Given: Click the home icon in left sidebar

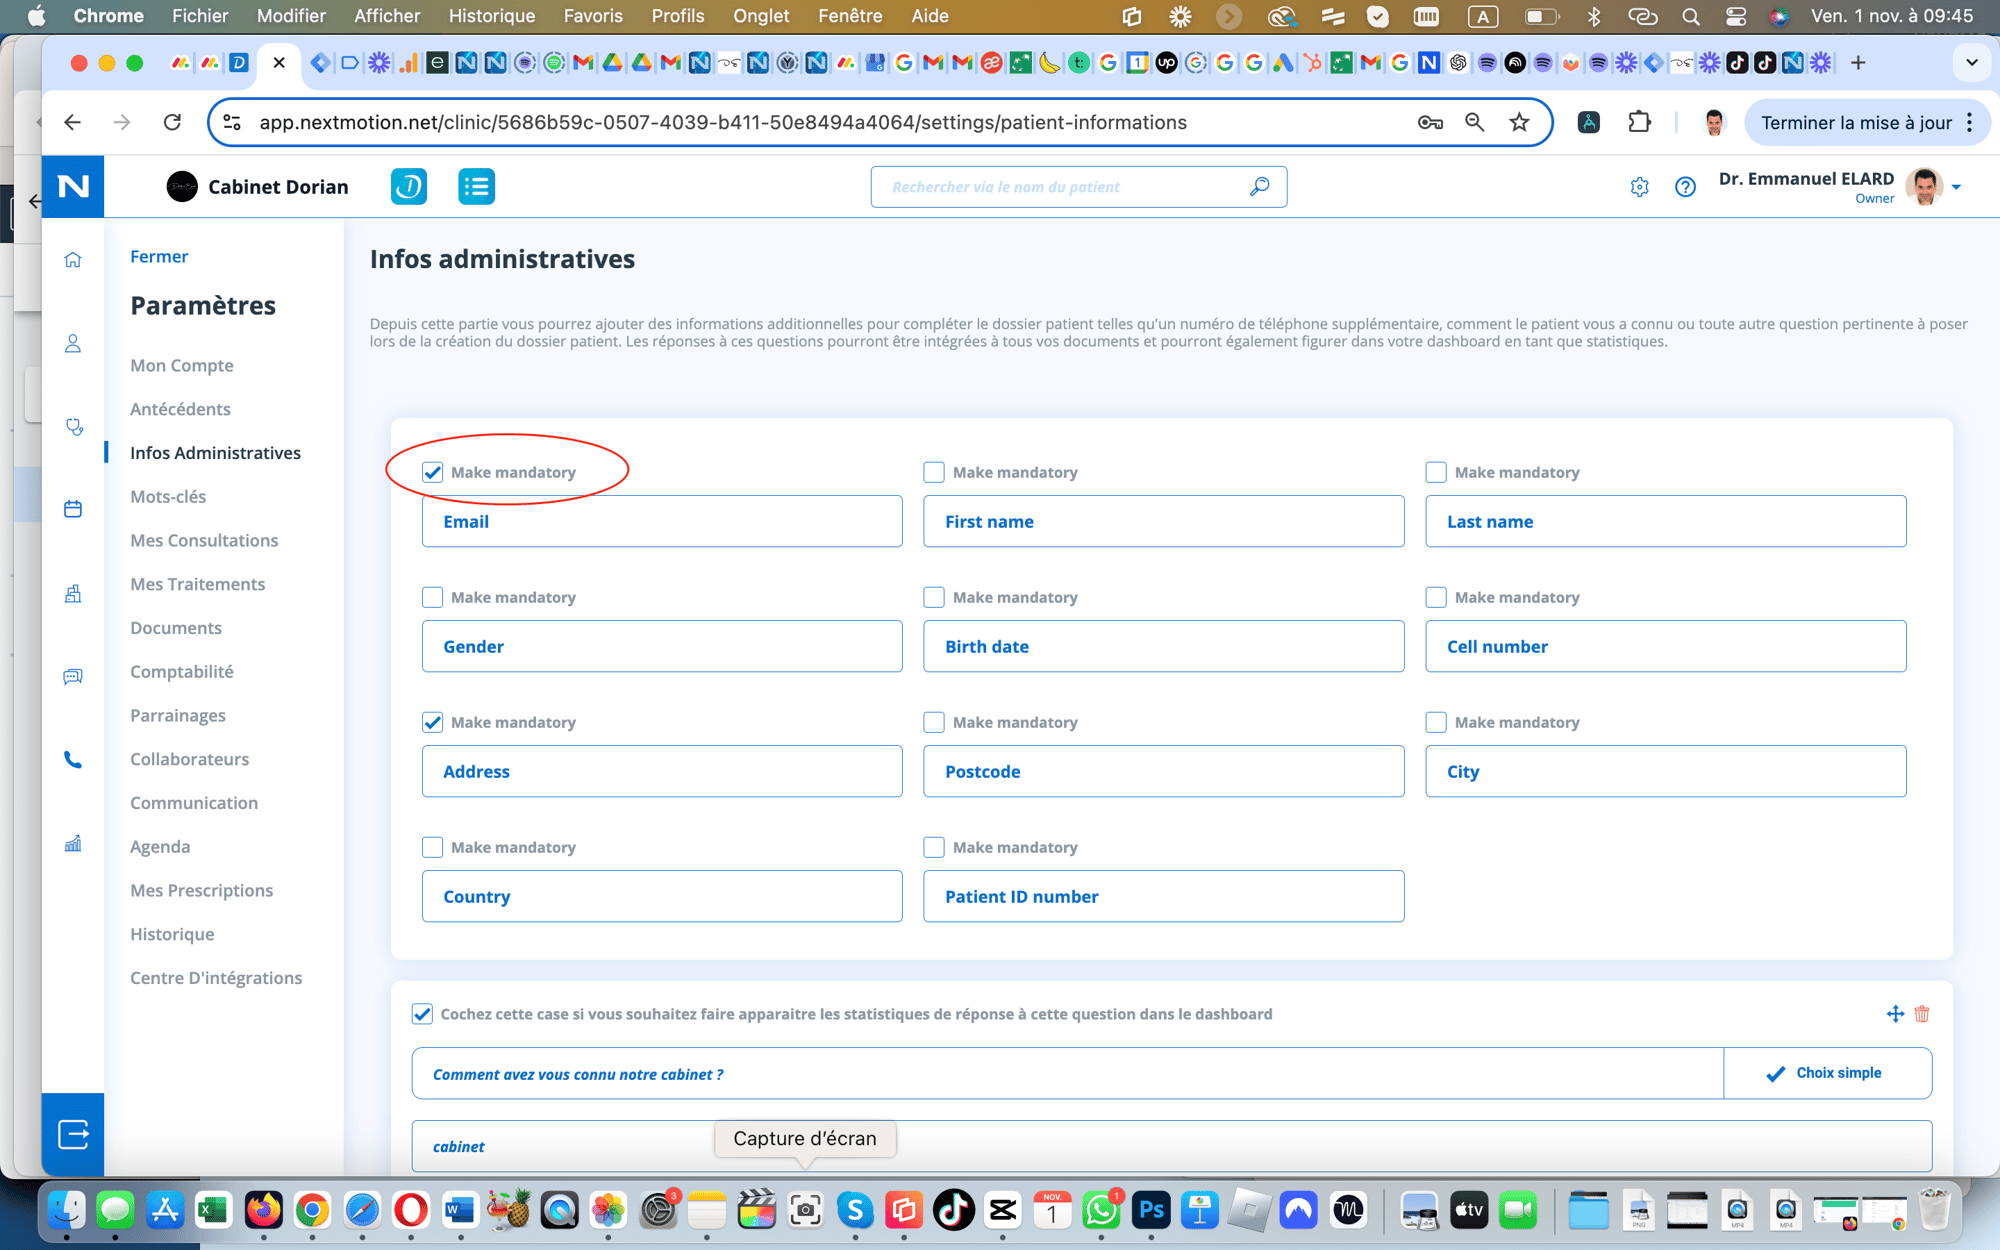Looking at the screenshot, I should (x=73, y=260).
